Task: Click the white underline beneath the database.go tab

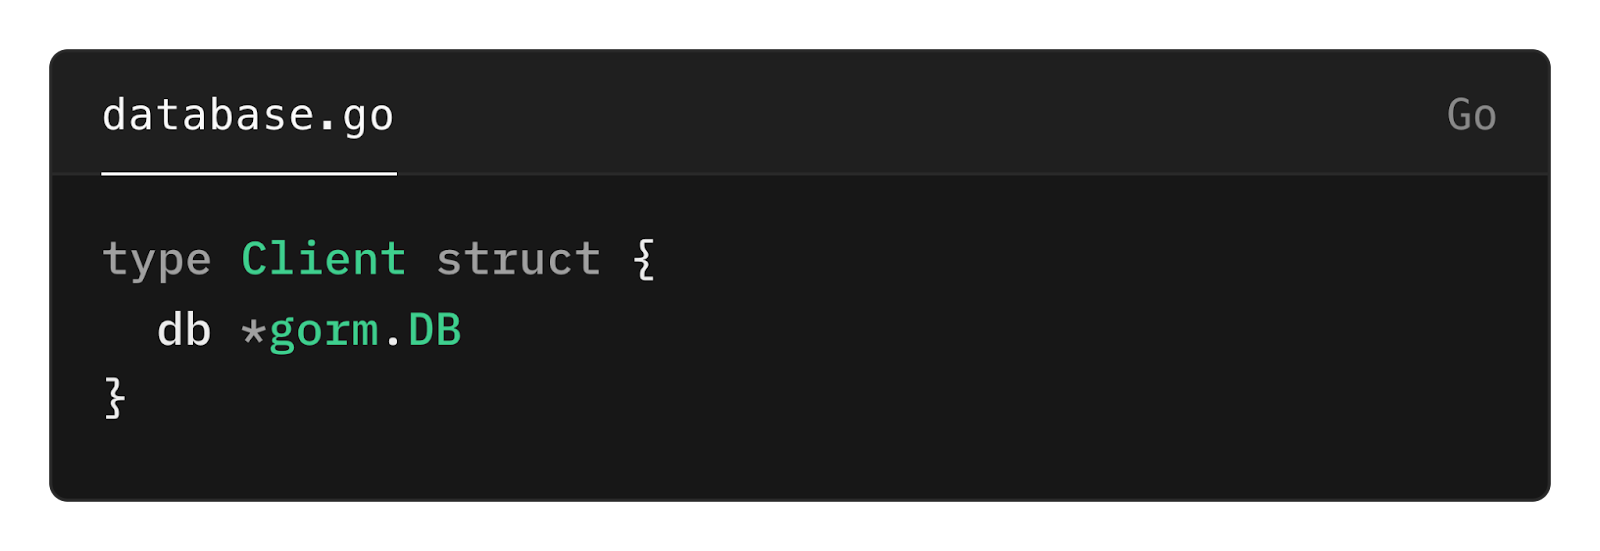Action: tap(249, 173)
